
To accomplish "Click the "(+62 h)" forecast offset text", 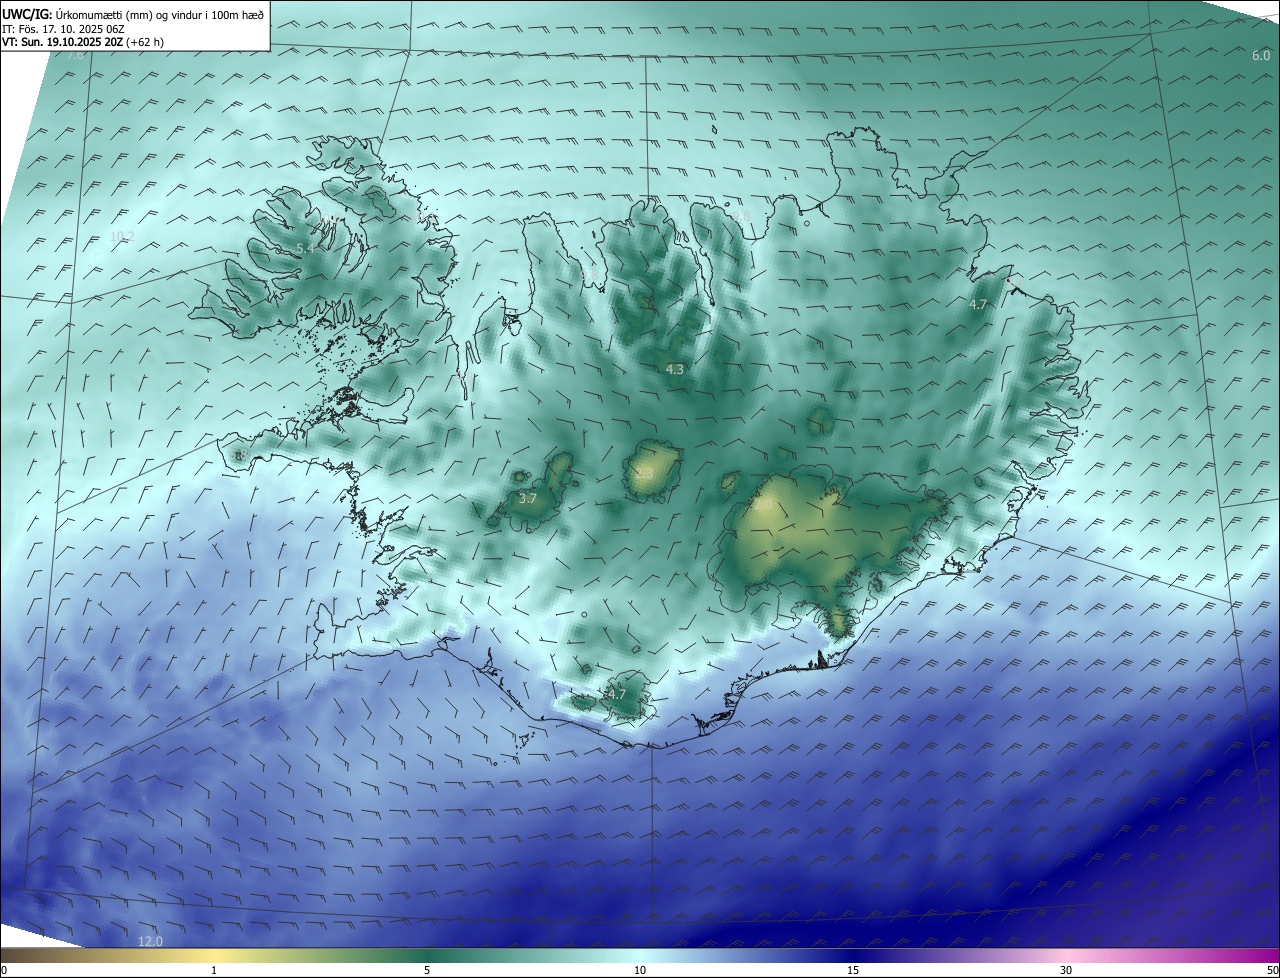I will 146,42.
